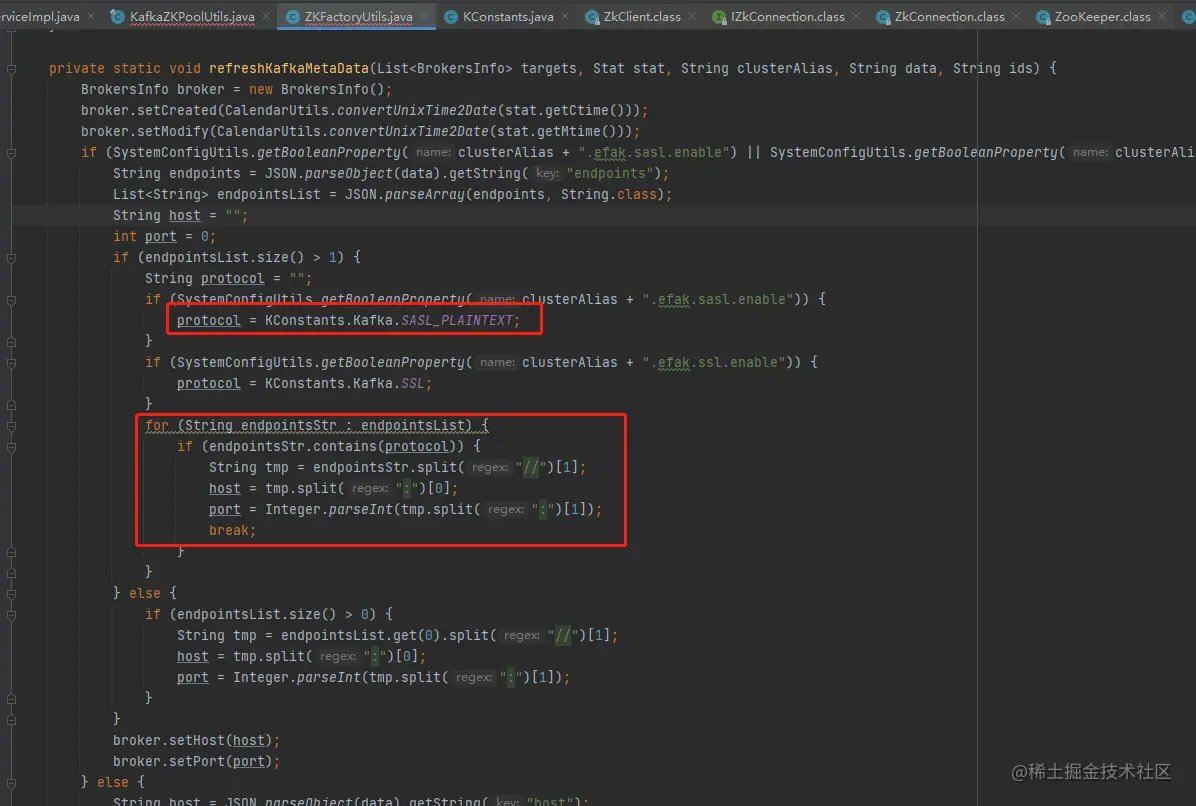Collapse fold at endpointsList.size() > 0 line
The image size is (1196, 806).
[x=11, y=615]
